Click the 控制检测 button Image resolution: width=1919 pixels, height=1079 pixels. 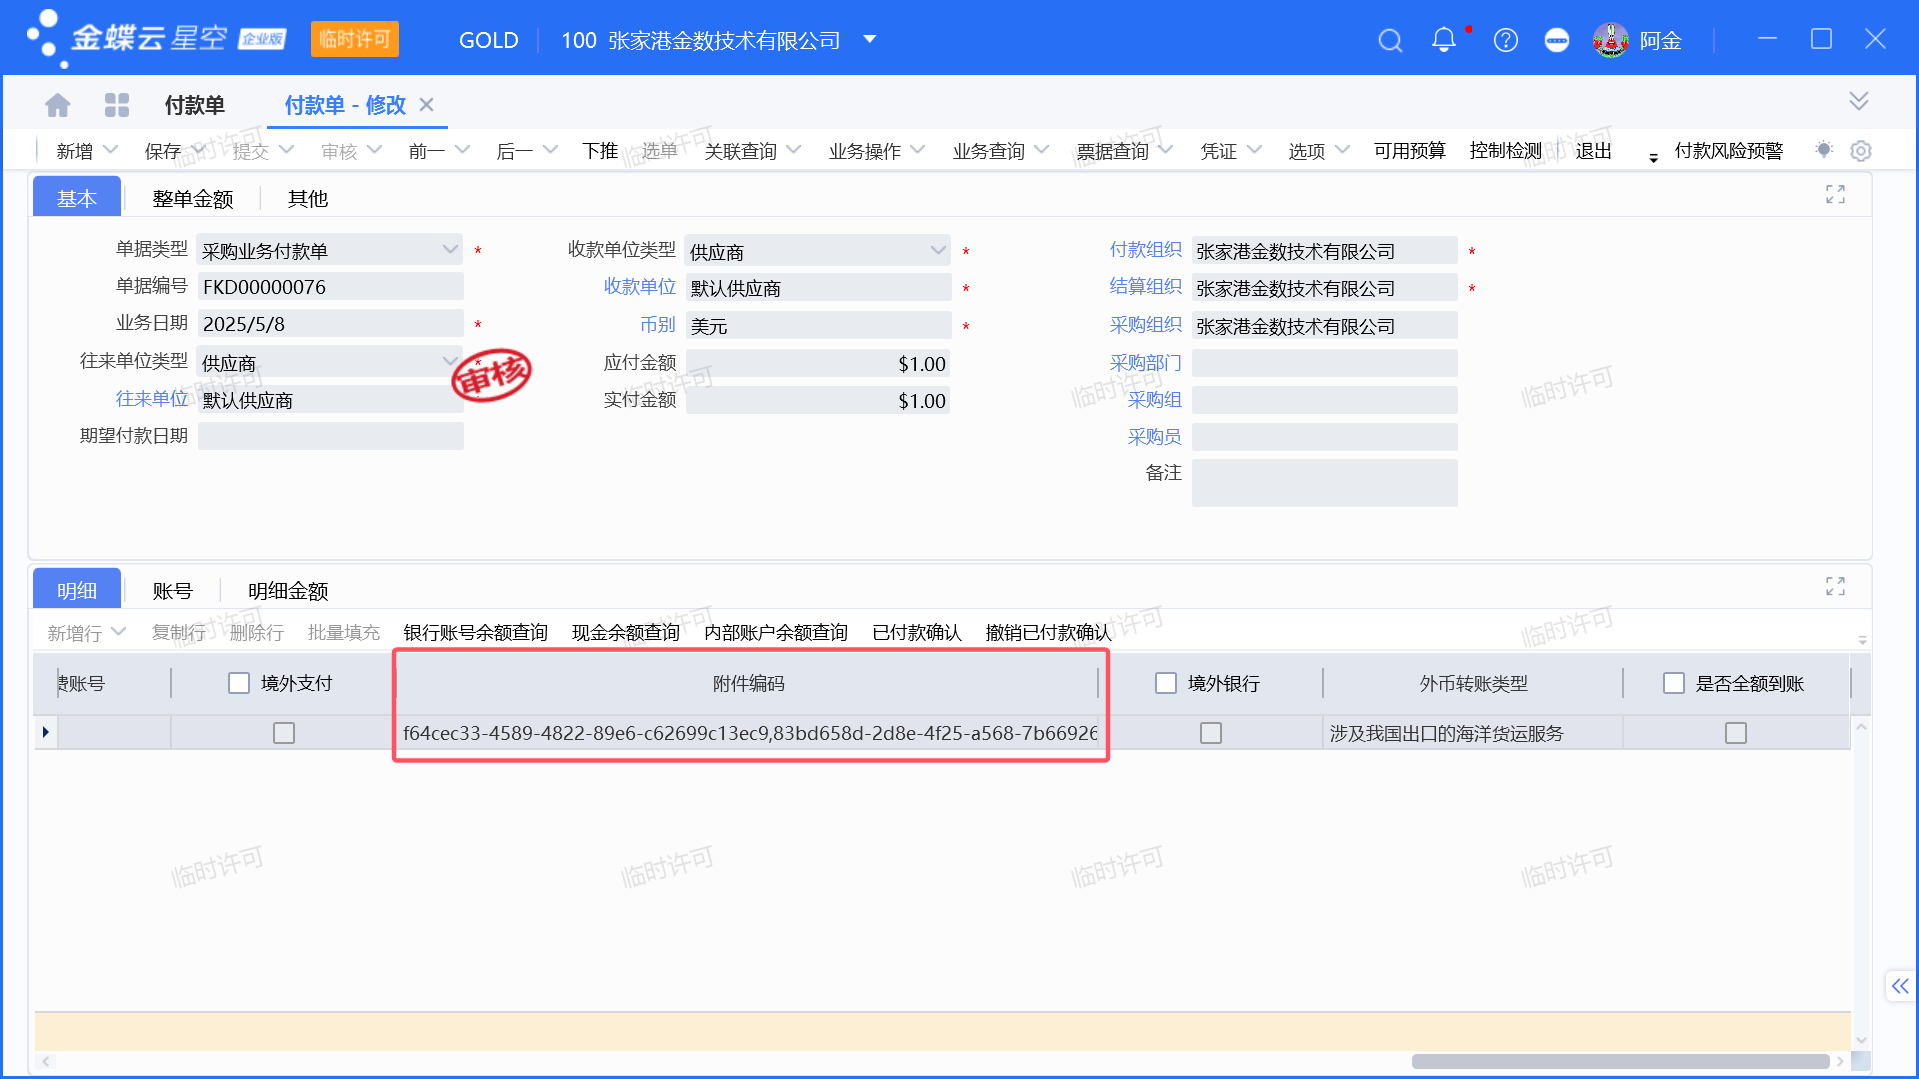[x=1505, y=151]
